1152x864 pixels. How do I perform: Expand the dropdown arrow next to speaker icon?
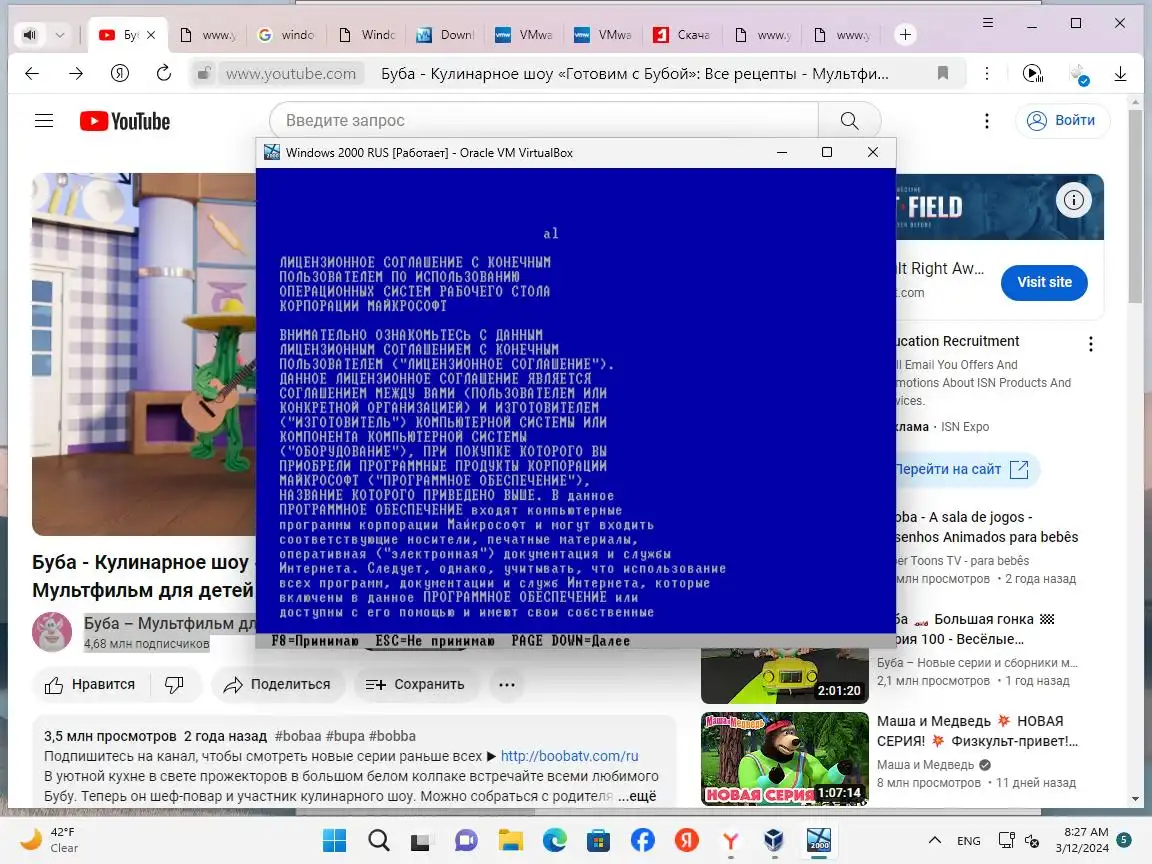pyautogui.click(x=60, y=35)
